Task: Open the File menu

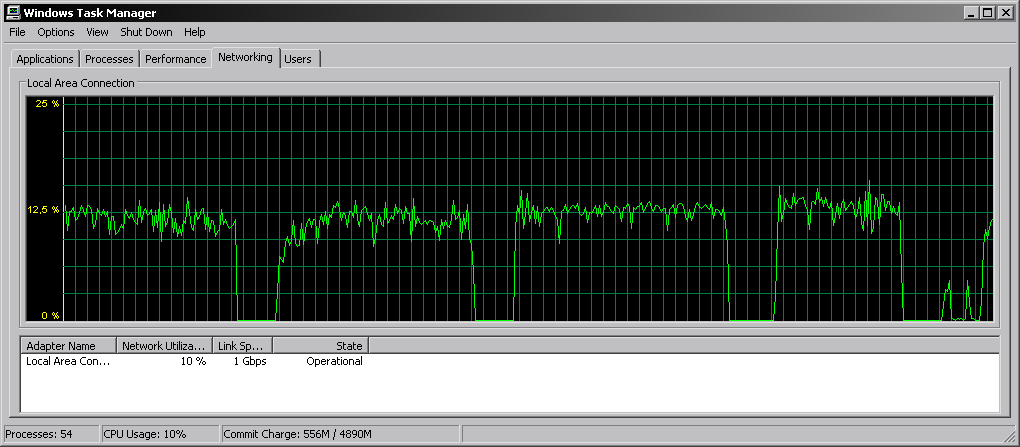Action: point(18,32)
